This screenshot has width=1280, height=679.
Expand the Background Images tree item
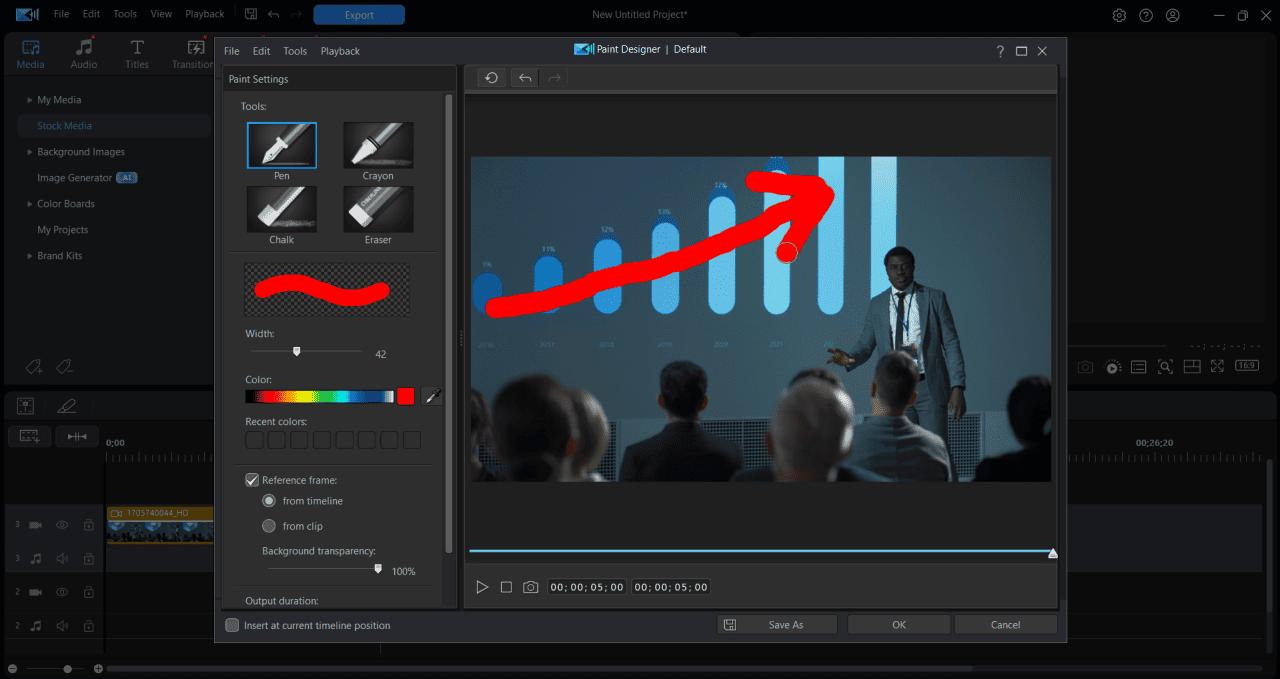point(29,152)
